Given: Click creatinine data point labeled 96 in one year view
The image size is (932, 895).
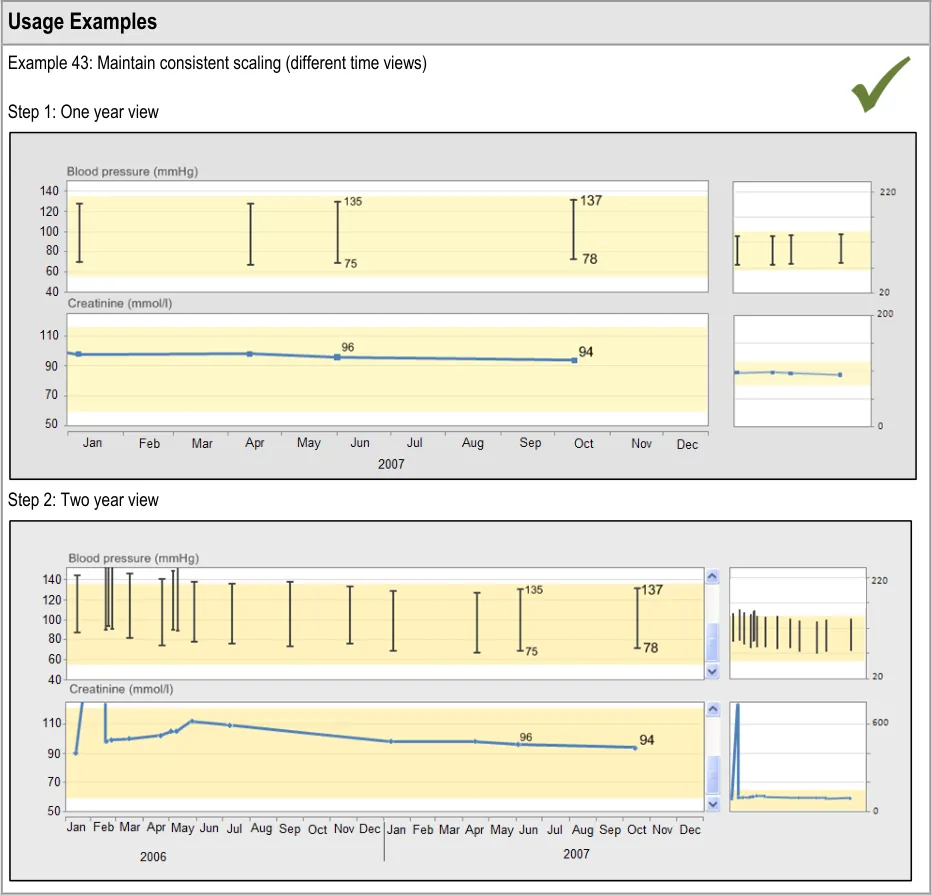Looking at the screenshot, I should (x=337, y=357).
